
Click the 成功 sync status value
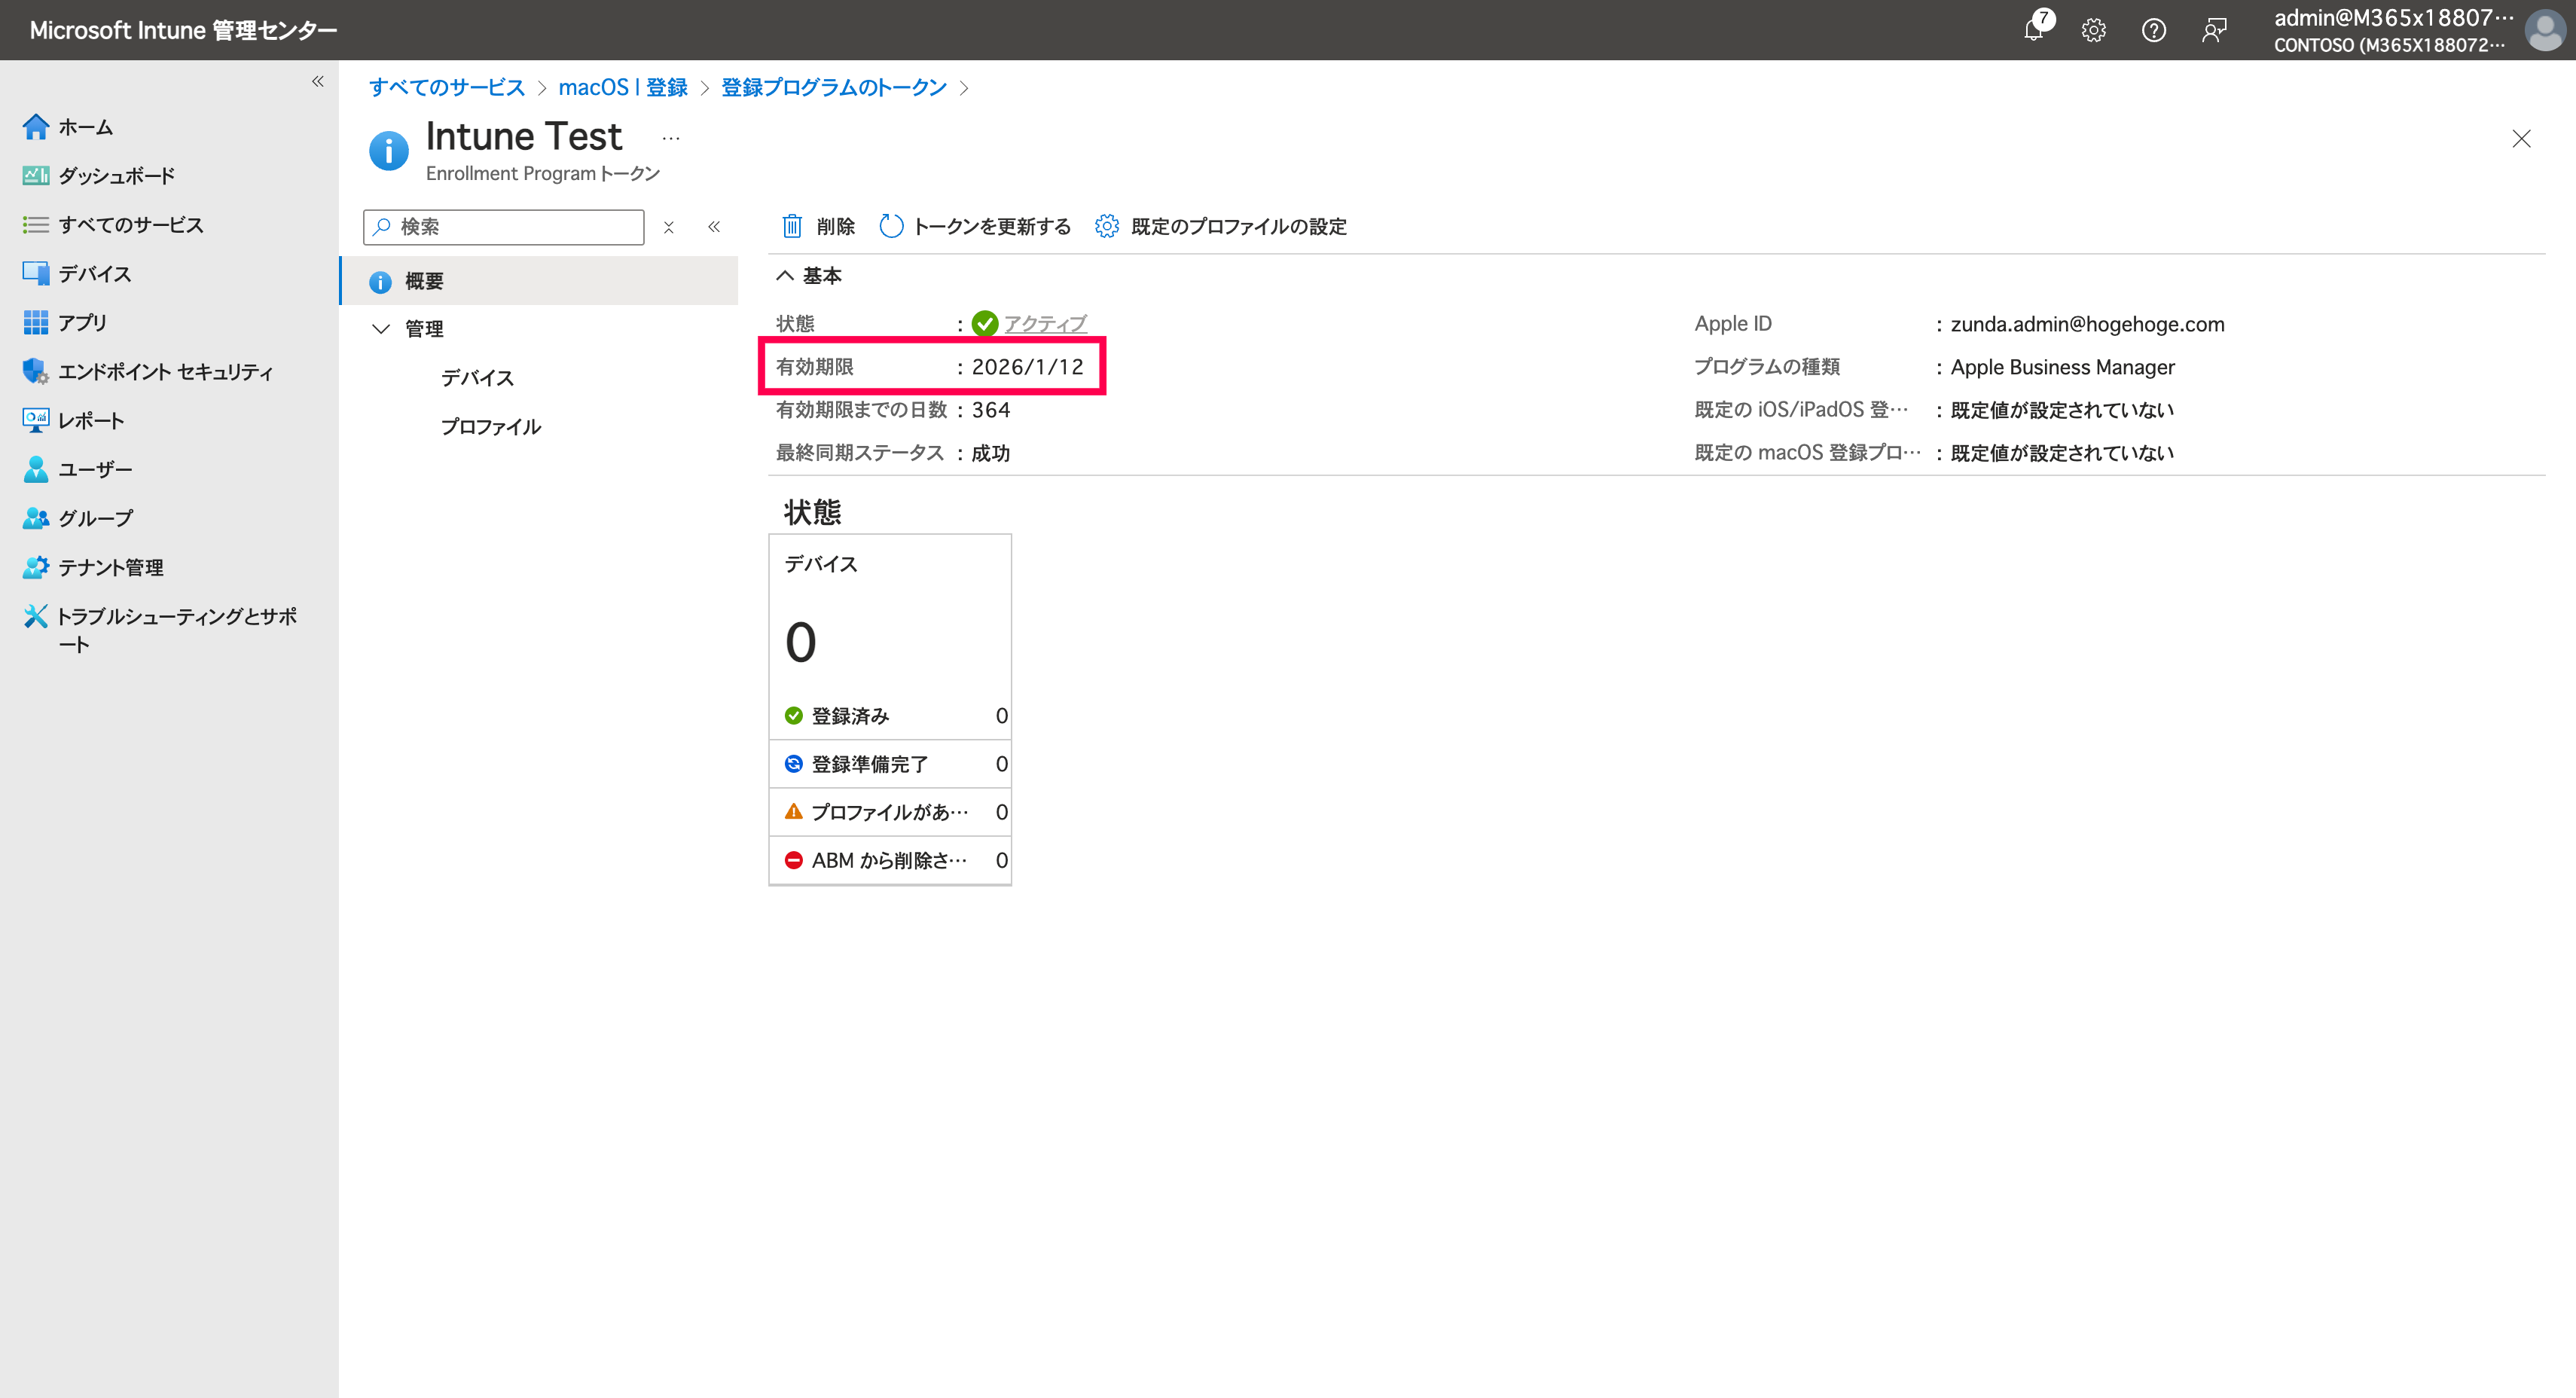pos(991,453)
